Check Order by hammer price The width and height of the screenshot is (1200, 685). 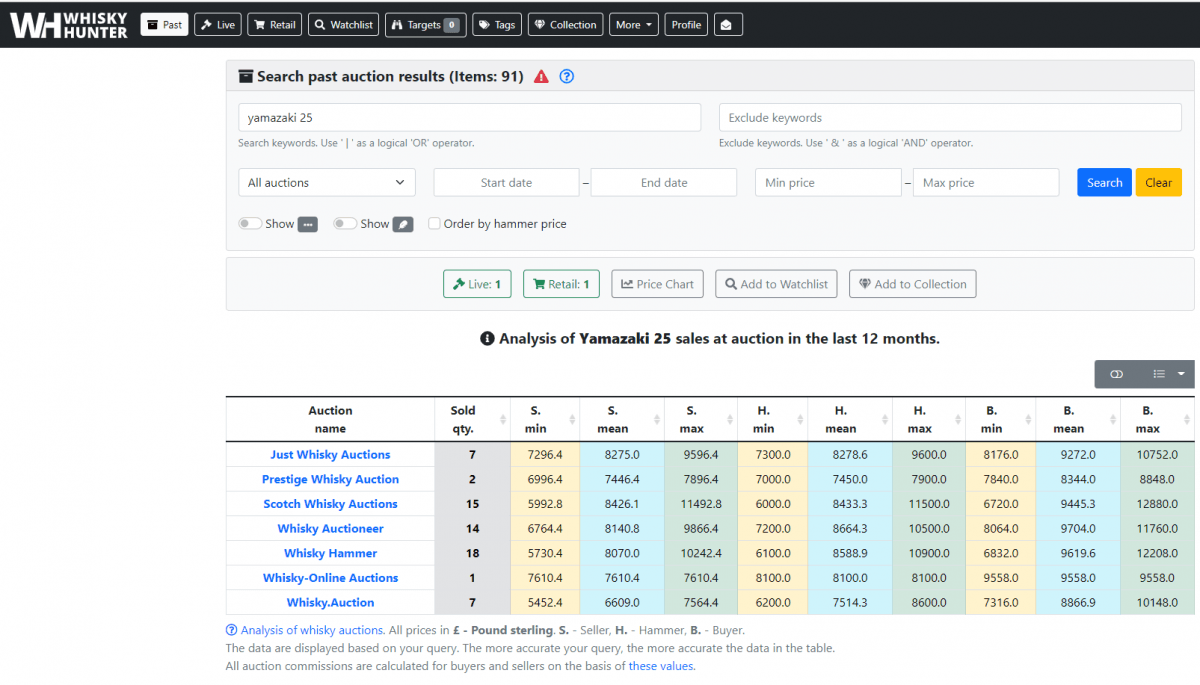(x=434, y=224)
